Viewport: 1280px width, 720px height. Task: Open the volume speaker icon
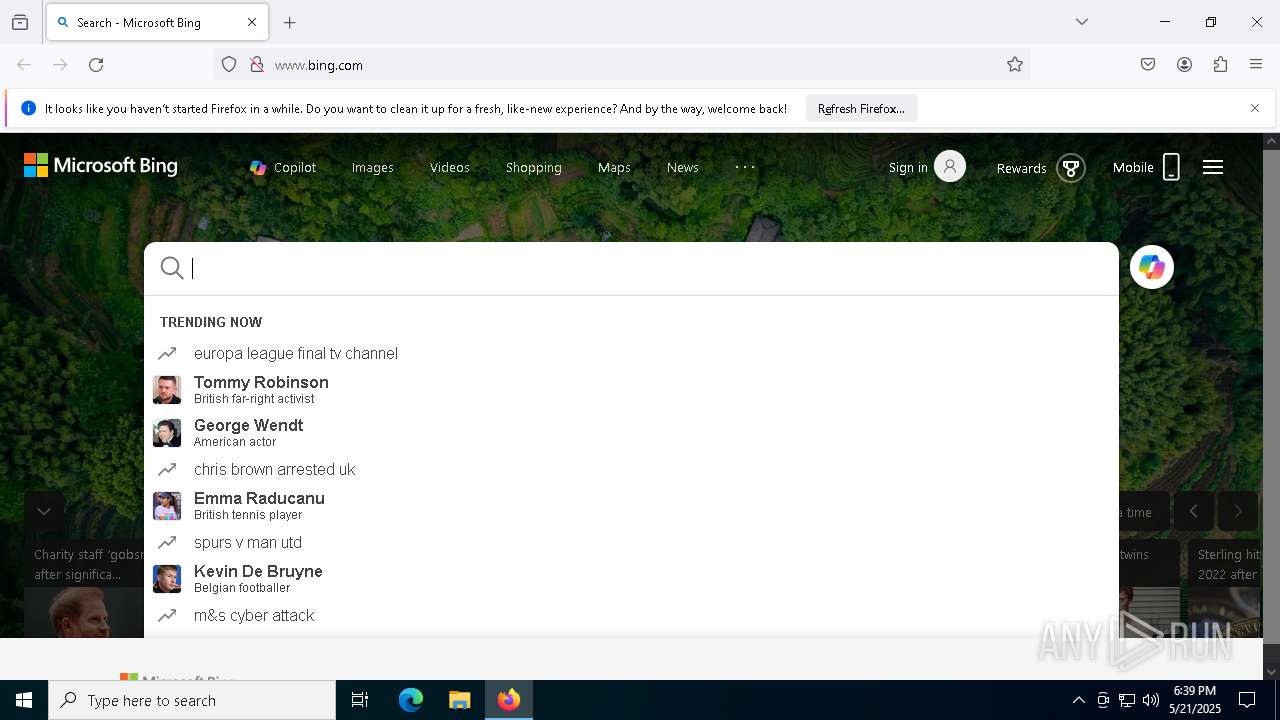1151,700
